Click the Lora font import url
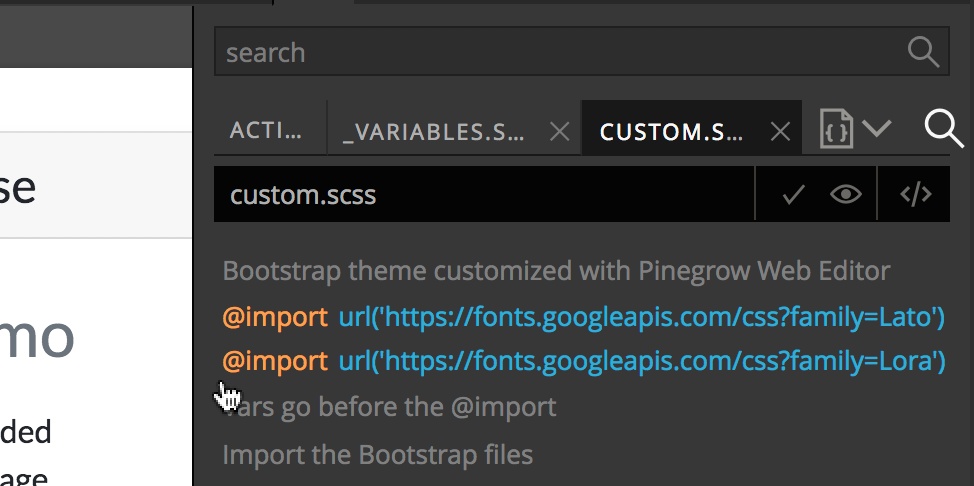This screenshot has height=486, width=974. pyautogui.click(x=642, y=361)
